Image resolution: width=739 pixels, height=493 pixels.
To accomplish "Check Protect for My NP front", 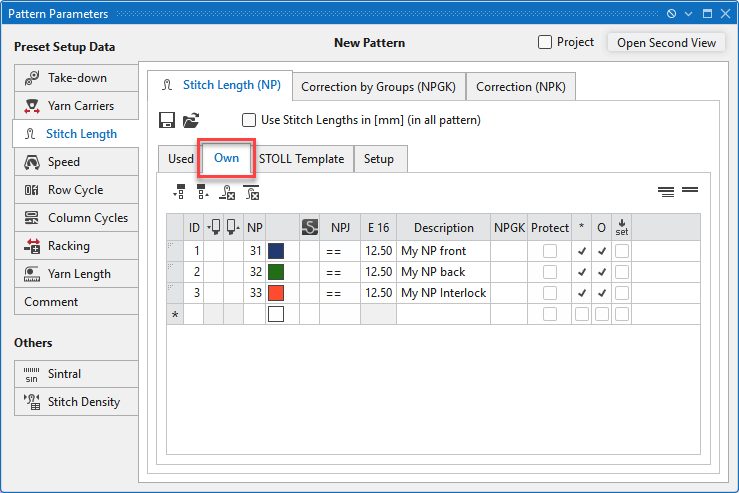I will 549,251.
